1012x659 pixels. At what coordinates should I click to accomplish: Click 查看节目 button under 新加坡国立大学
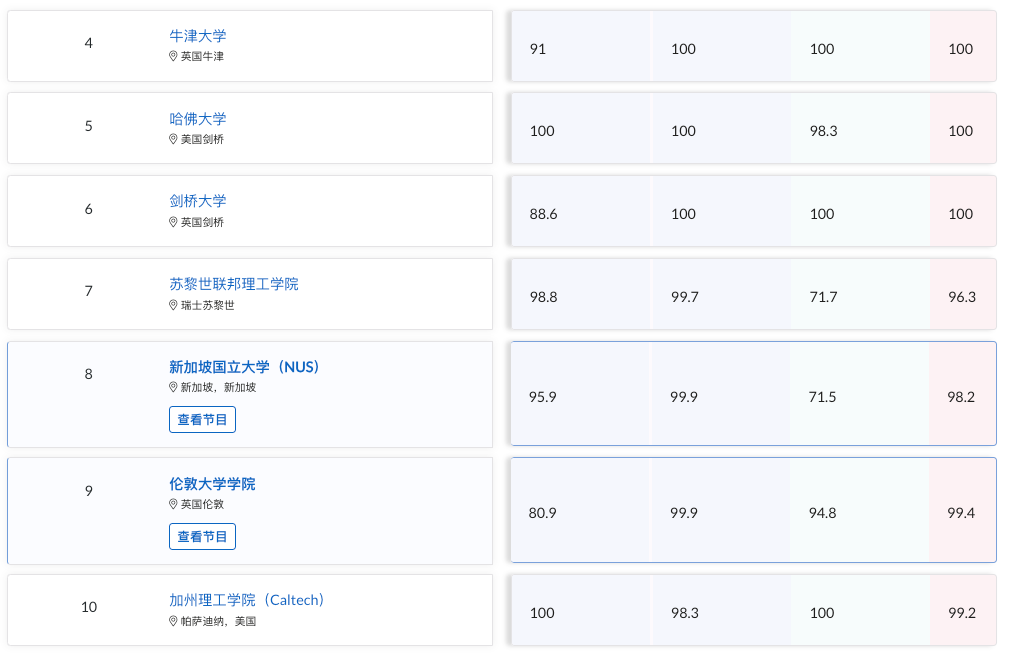(203, 420)
